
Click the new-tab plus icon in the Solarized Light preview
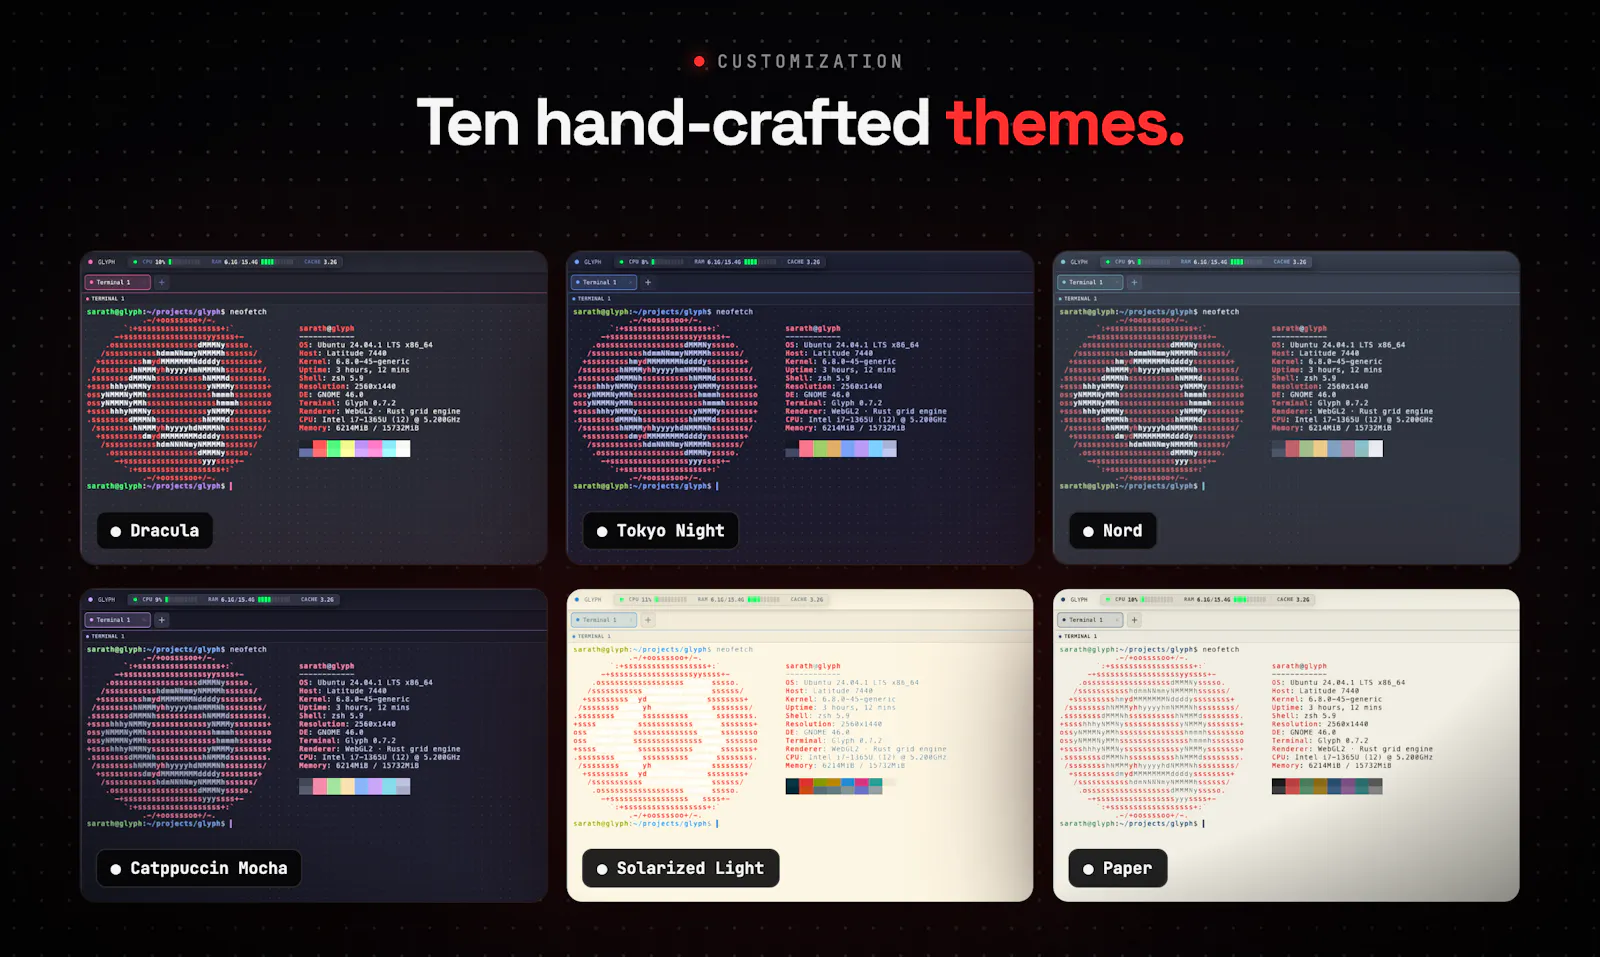pos(648,620)
